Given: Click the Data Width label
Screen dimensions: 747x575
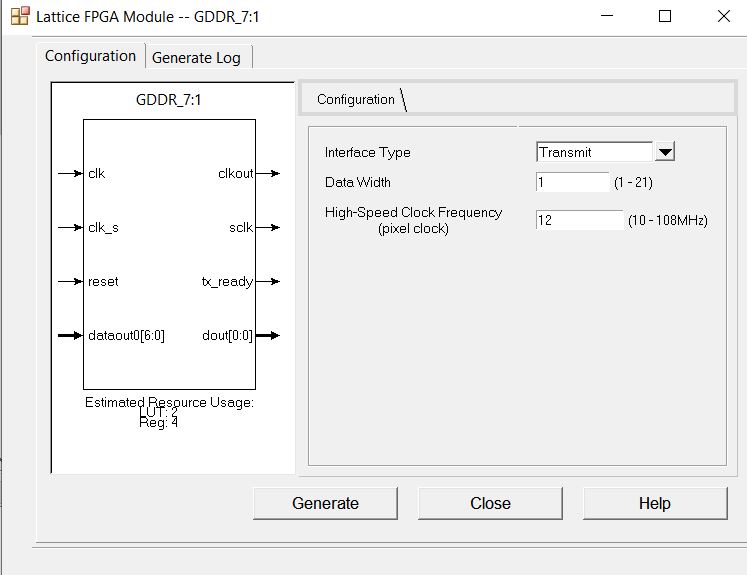Looking at the screenshot, I should coord(357,182).
